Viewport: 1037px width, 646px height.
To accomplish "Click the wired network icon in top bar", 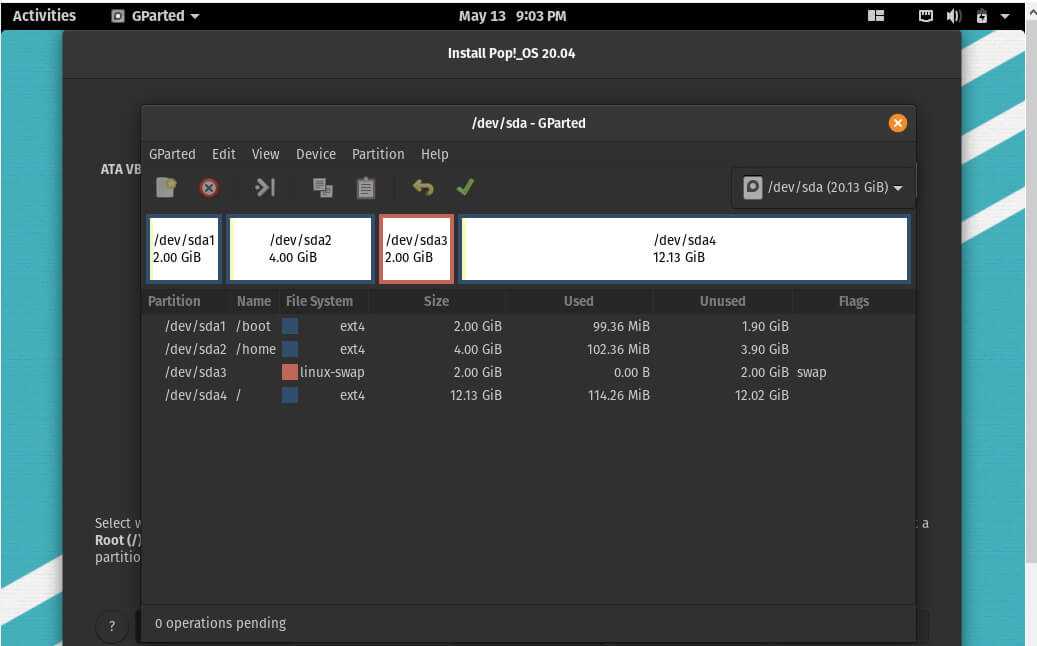I will tap(926, 16).
